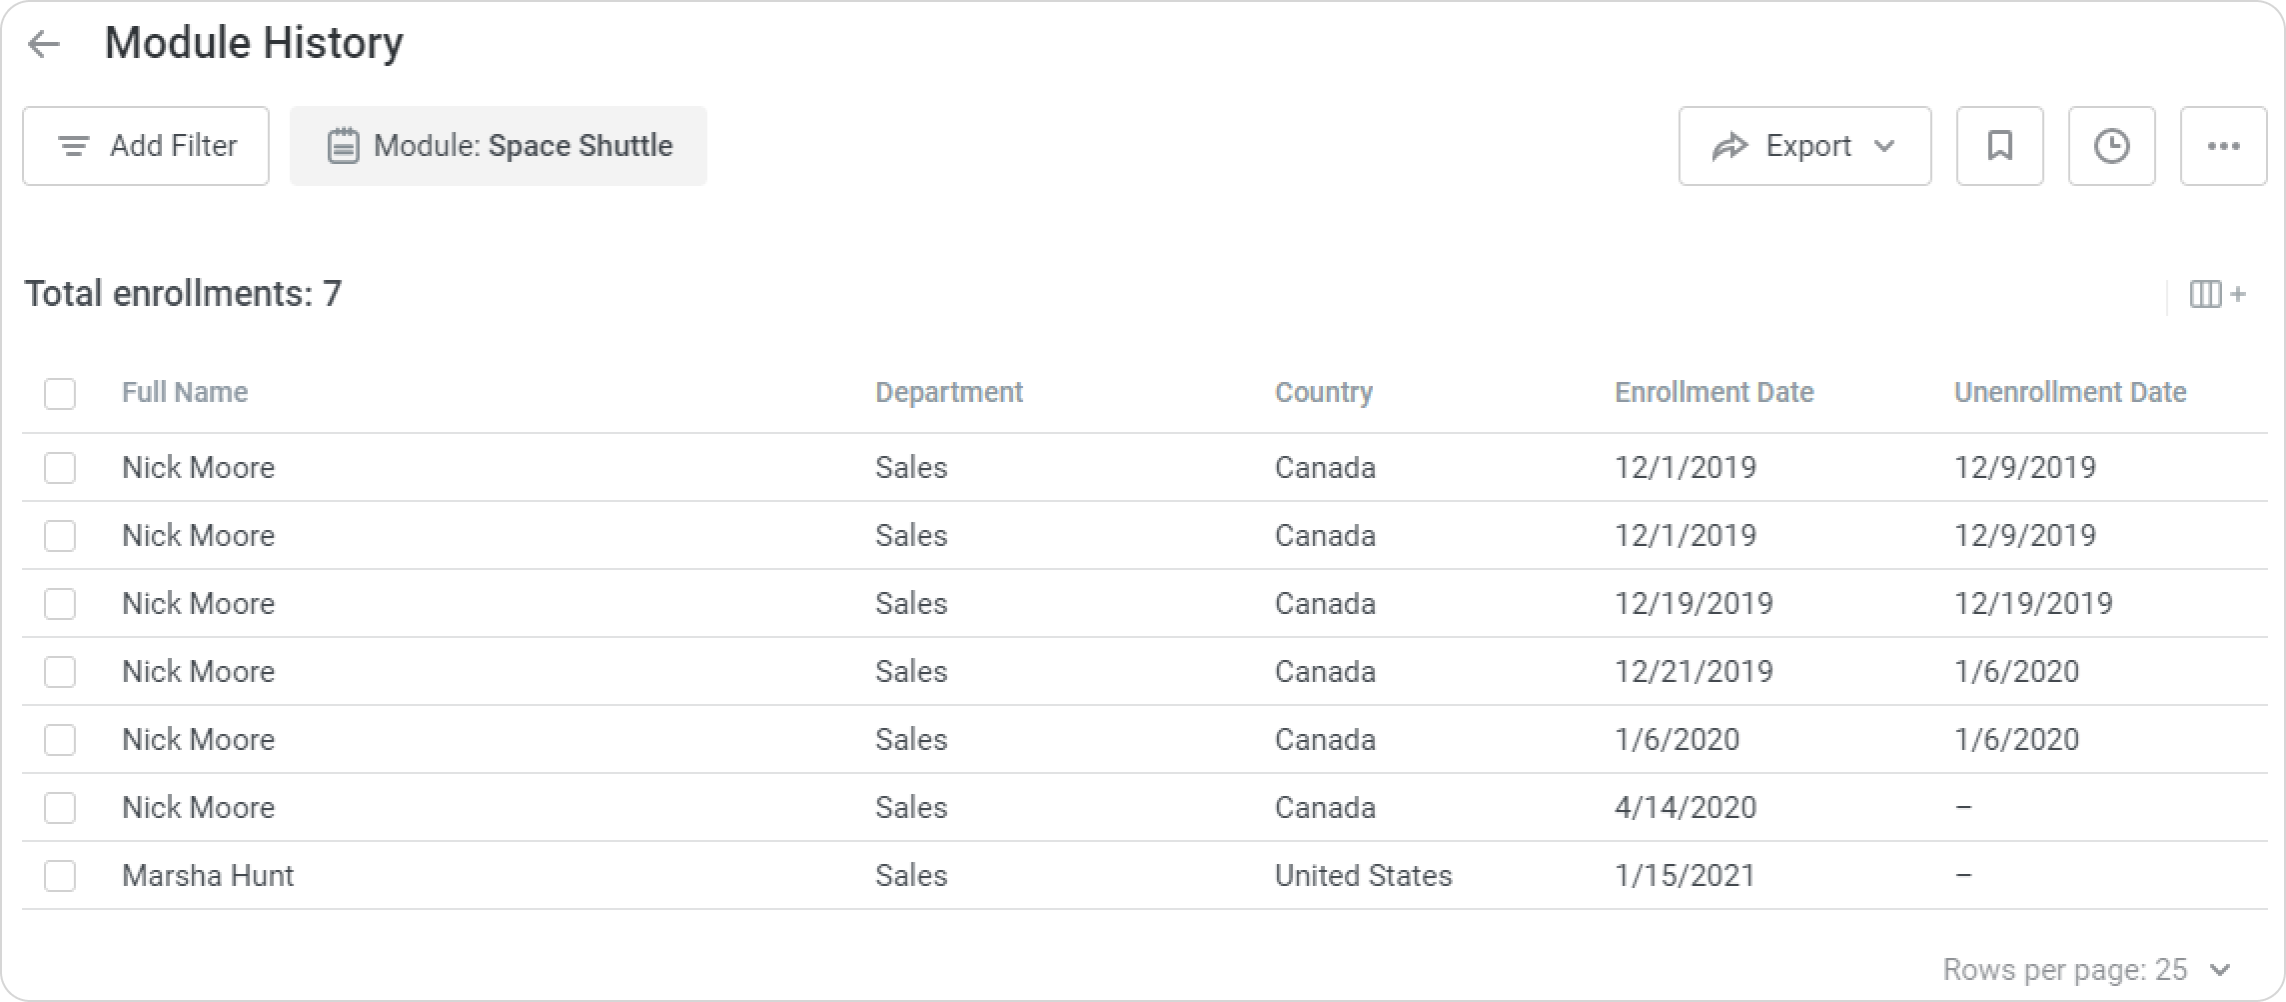Viewport: 2286px width, 1002px height.
Task: Click the add columns icon
Action: [2217, 294]
